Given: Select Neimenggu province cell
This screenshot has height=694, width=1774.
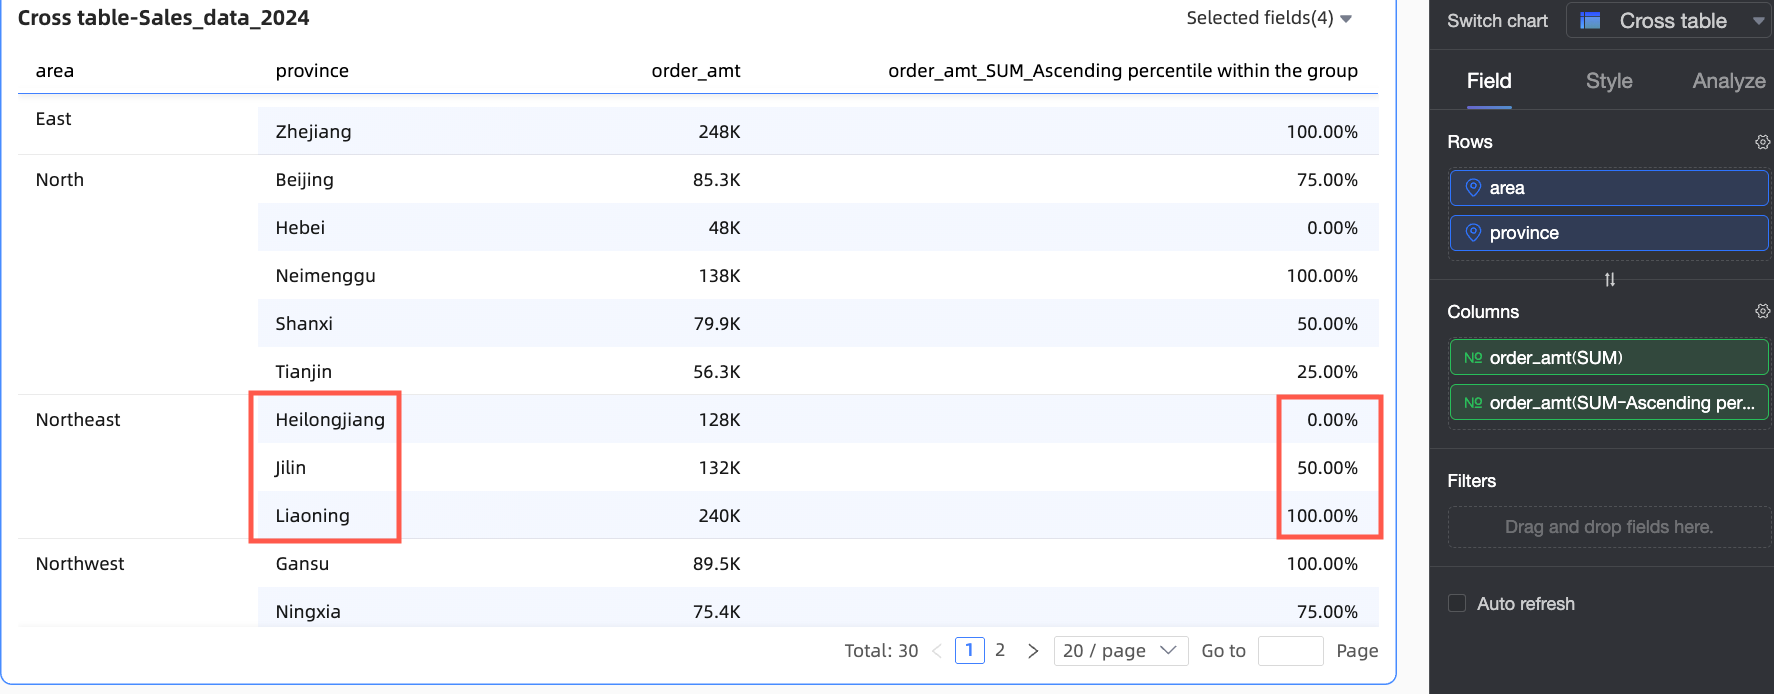Looking at the screenshot, I should 325,276.
